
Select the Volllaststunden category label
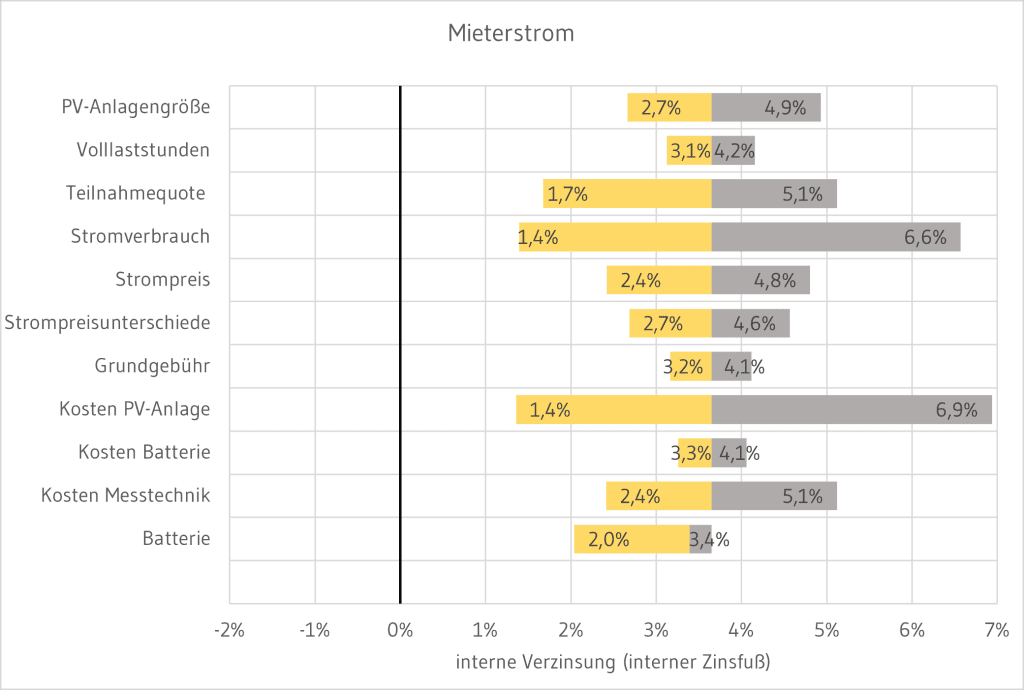(143, 150)
